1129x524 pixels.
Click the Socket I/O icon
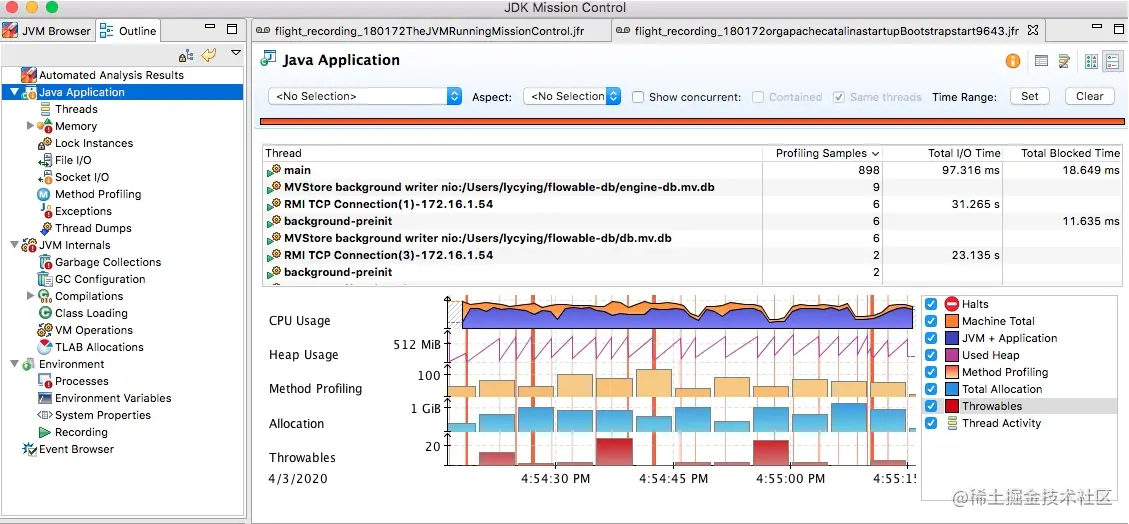tap(45, 178)
